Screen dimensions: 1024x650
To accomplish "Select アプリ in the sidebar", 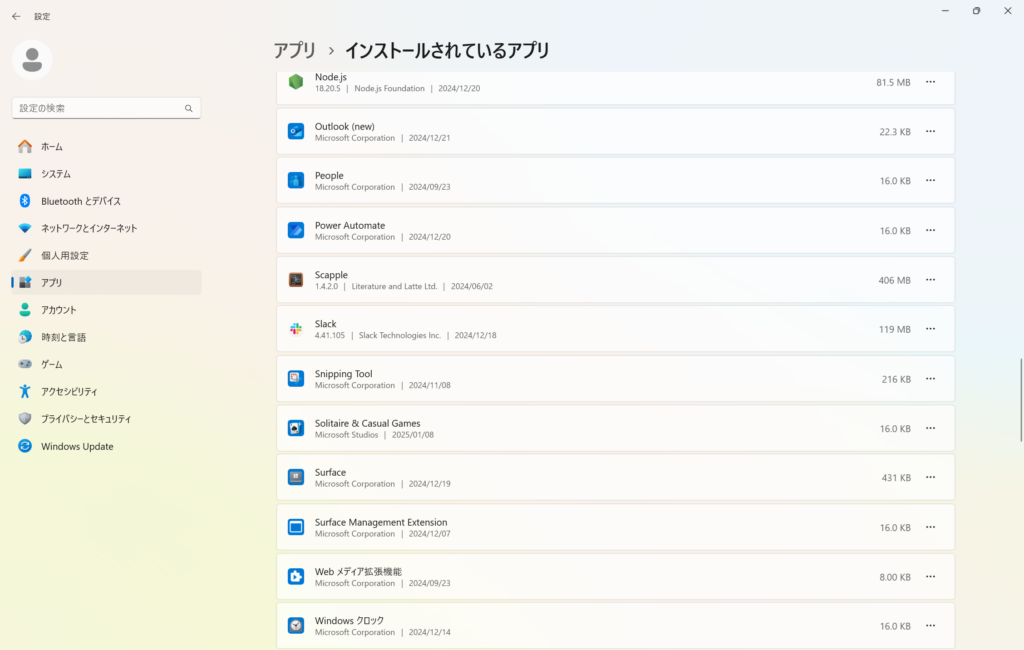I will tap(106, 282).
